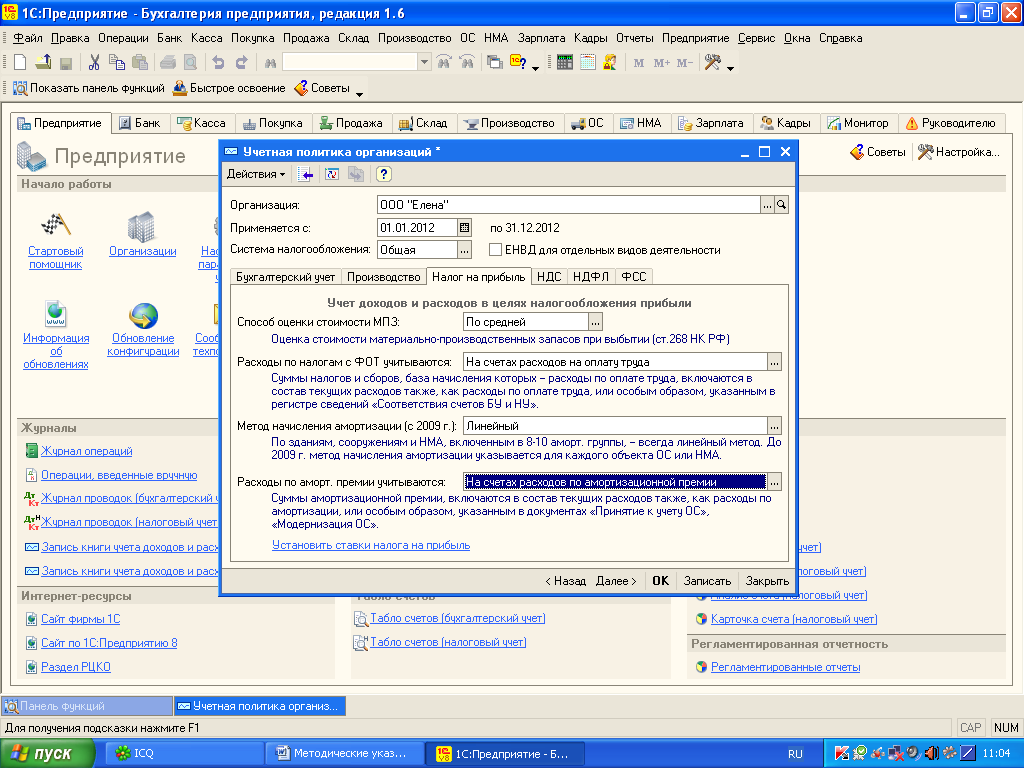
Task: Click the blue back-arrow icon in the dialog toolbar
Action: [x=306, y=174]
